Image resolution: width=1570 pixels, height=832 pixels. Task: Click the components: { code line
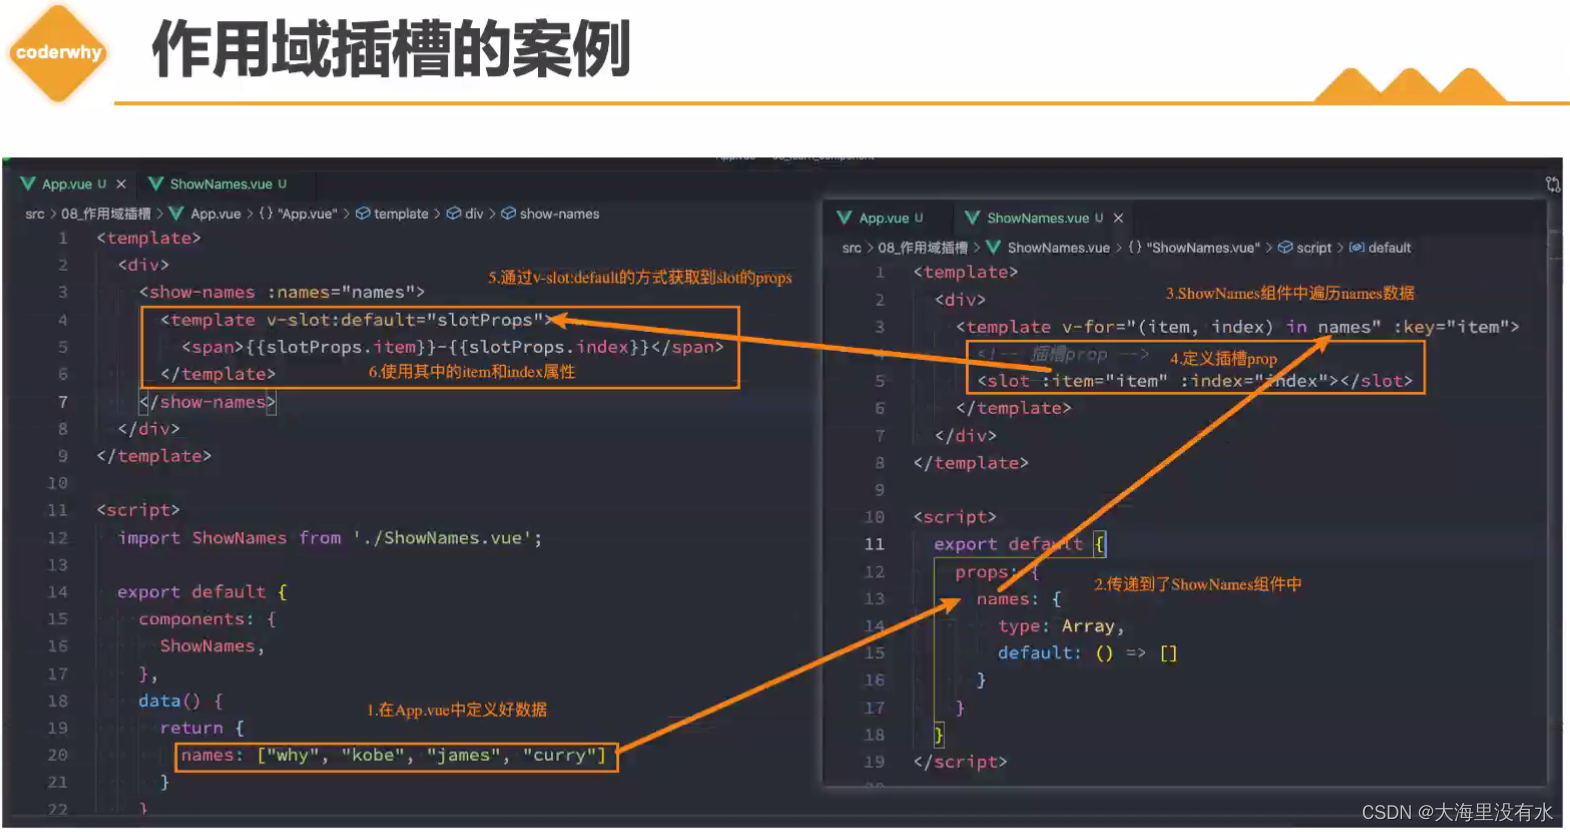(208, 619)
